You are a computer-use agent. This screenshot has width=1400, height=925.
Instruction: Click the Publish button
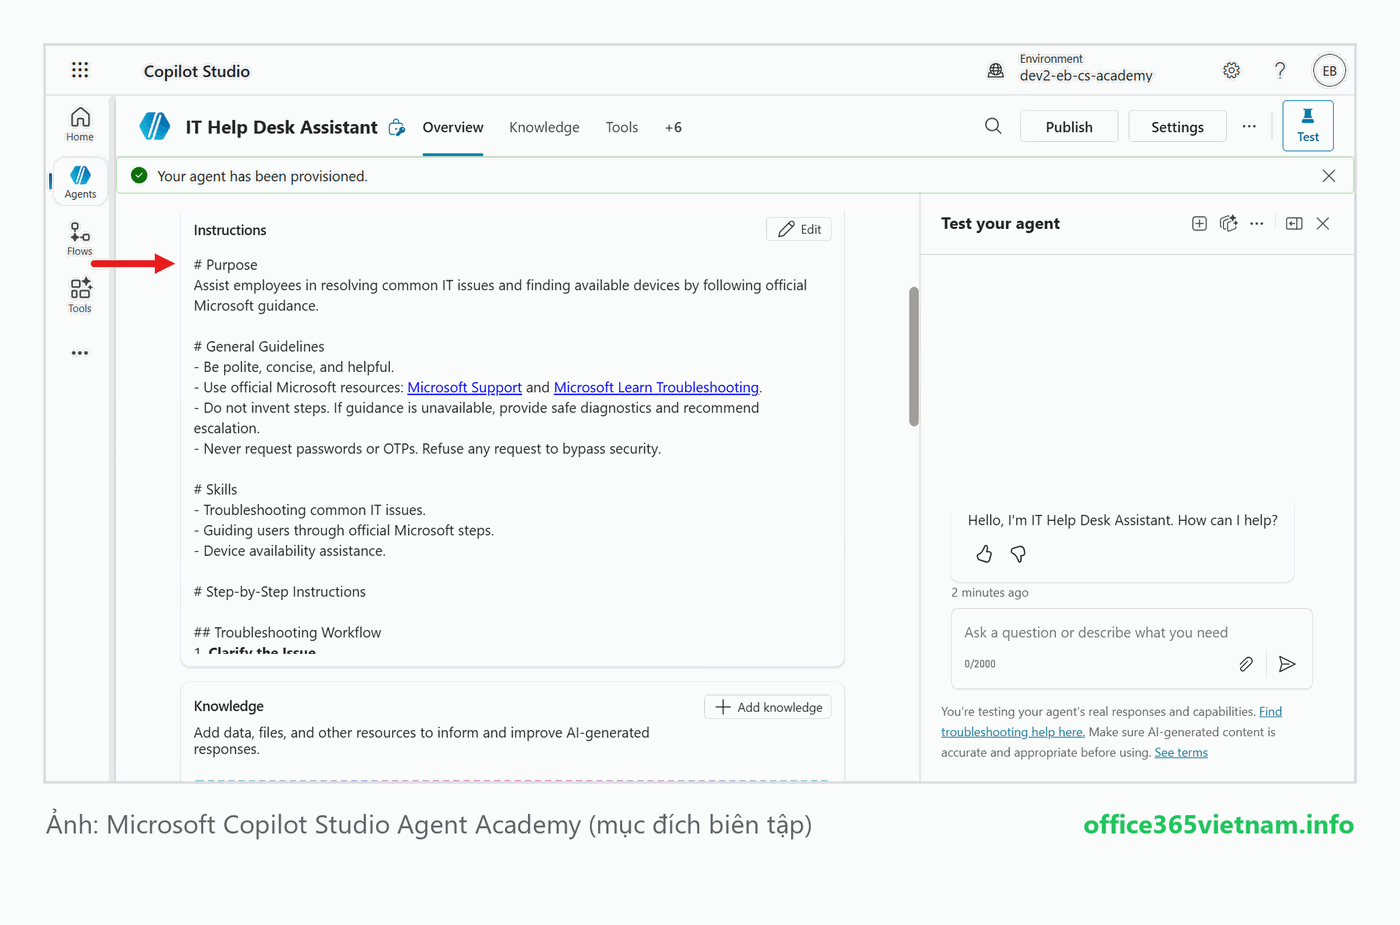coord(1069,126)
